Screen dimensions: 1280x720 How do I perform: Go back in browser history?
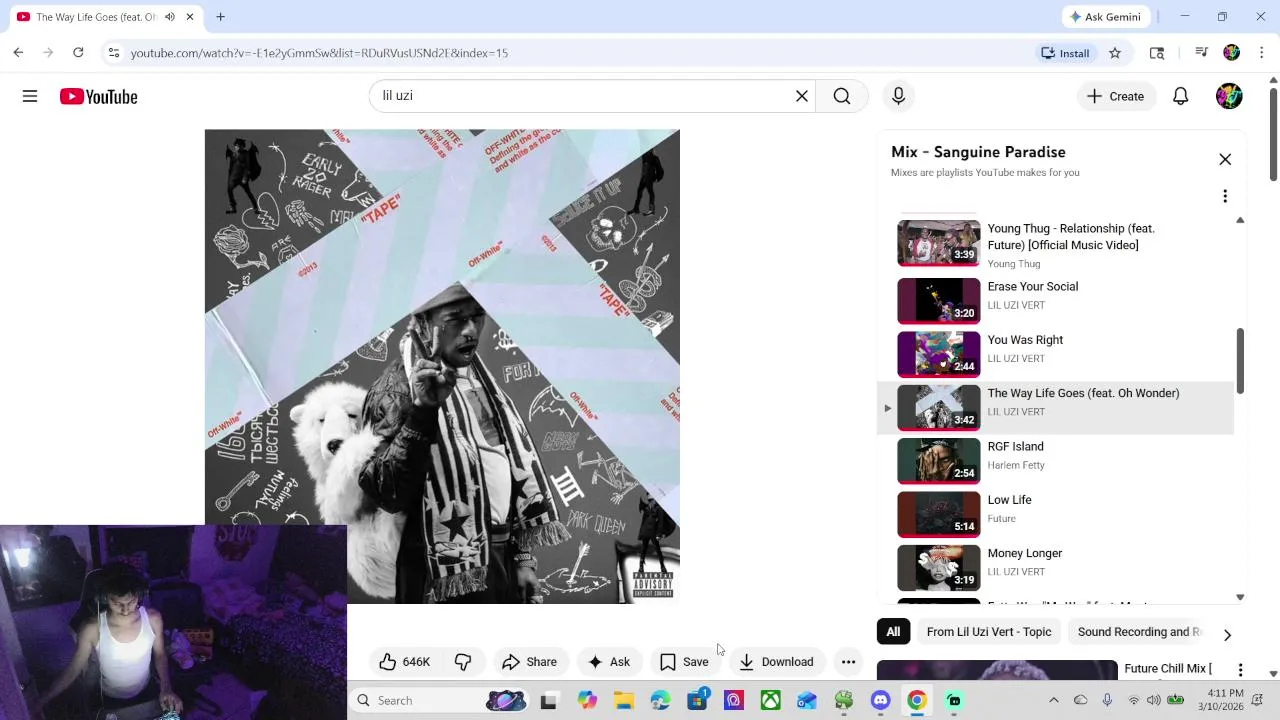coord(18,53)
